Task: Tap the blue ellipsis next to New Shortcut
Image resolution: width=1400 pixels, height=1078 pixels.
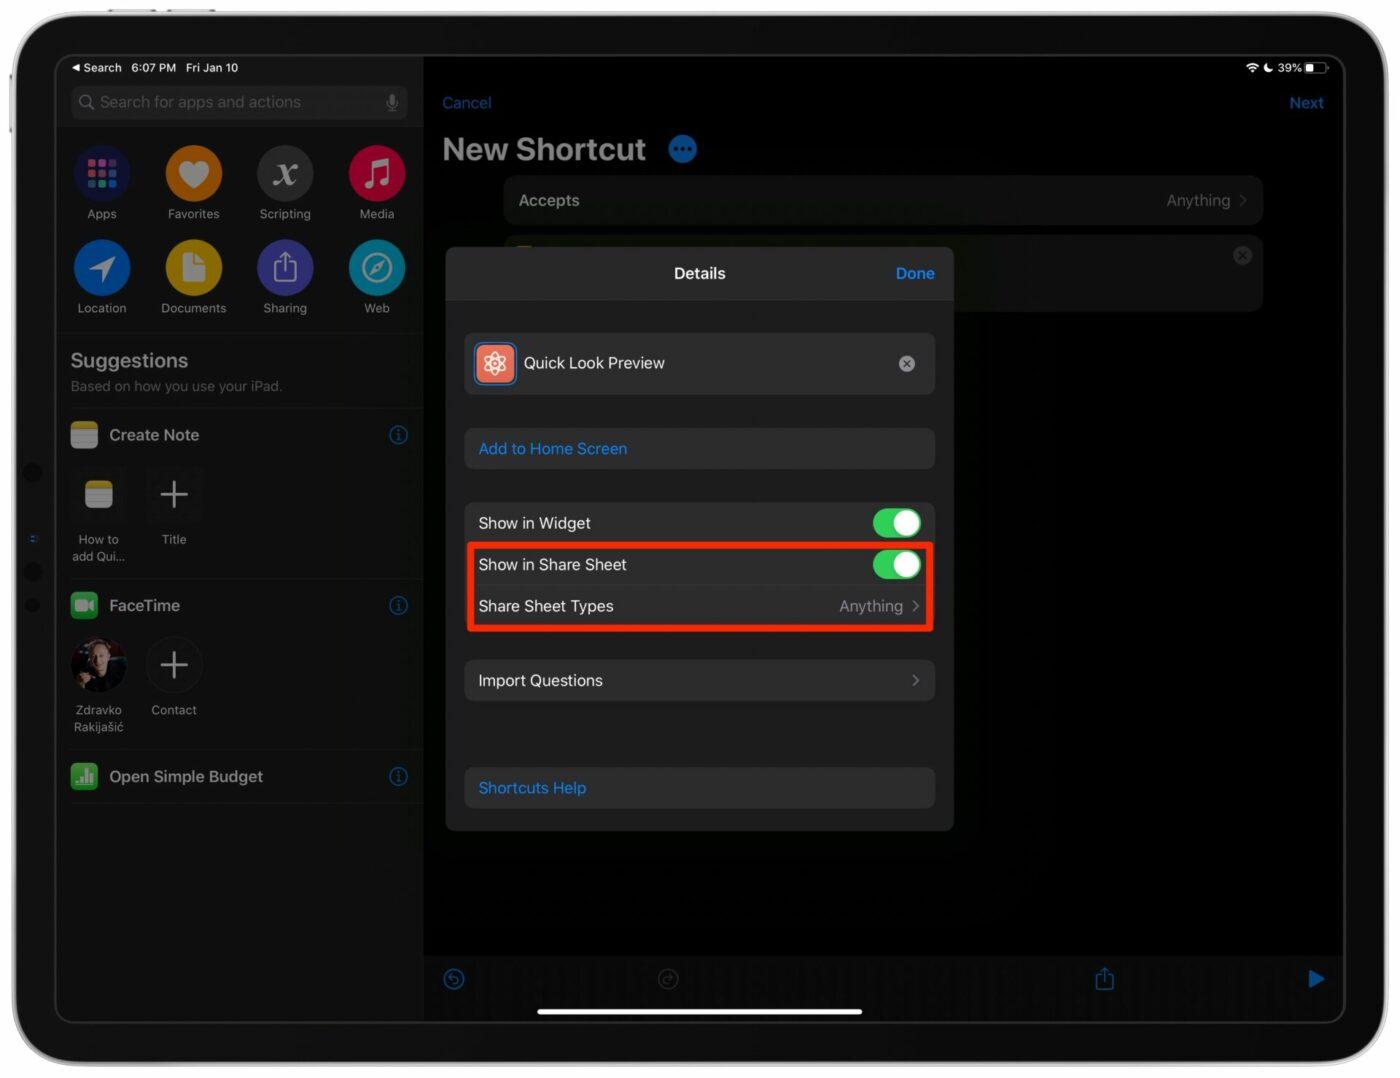Action: pyautogui.click(x=682, y=149)
